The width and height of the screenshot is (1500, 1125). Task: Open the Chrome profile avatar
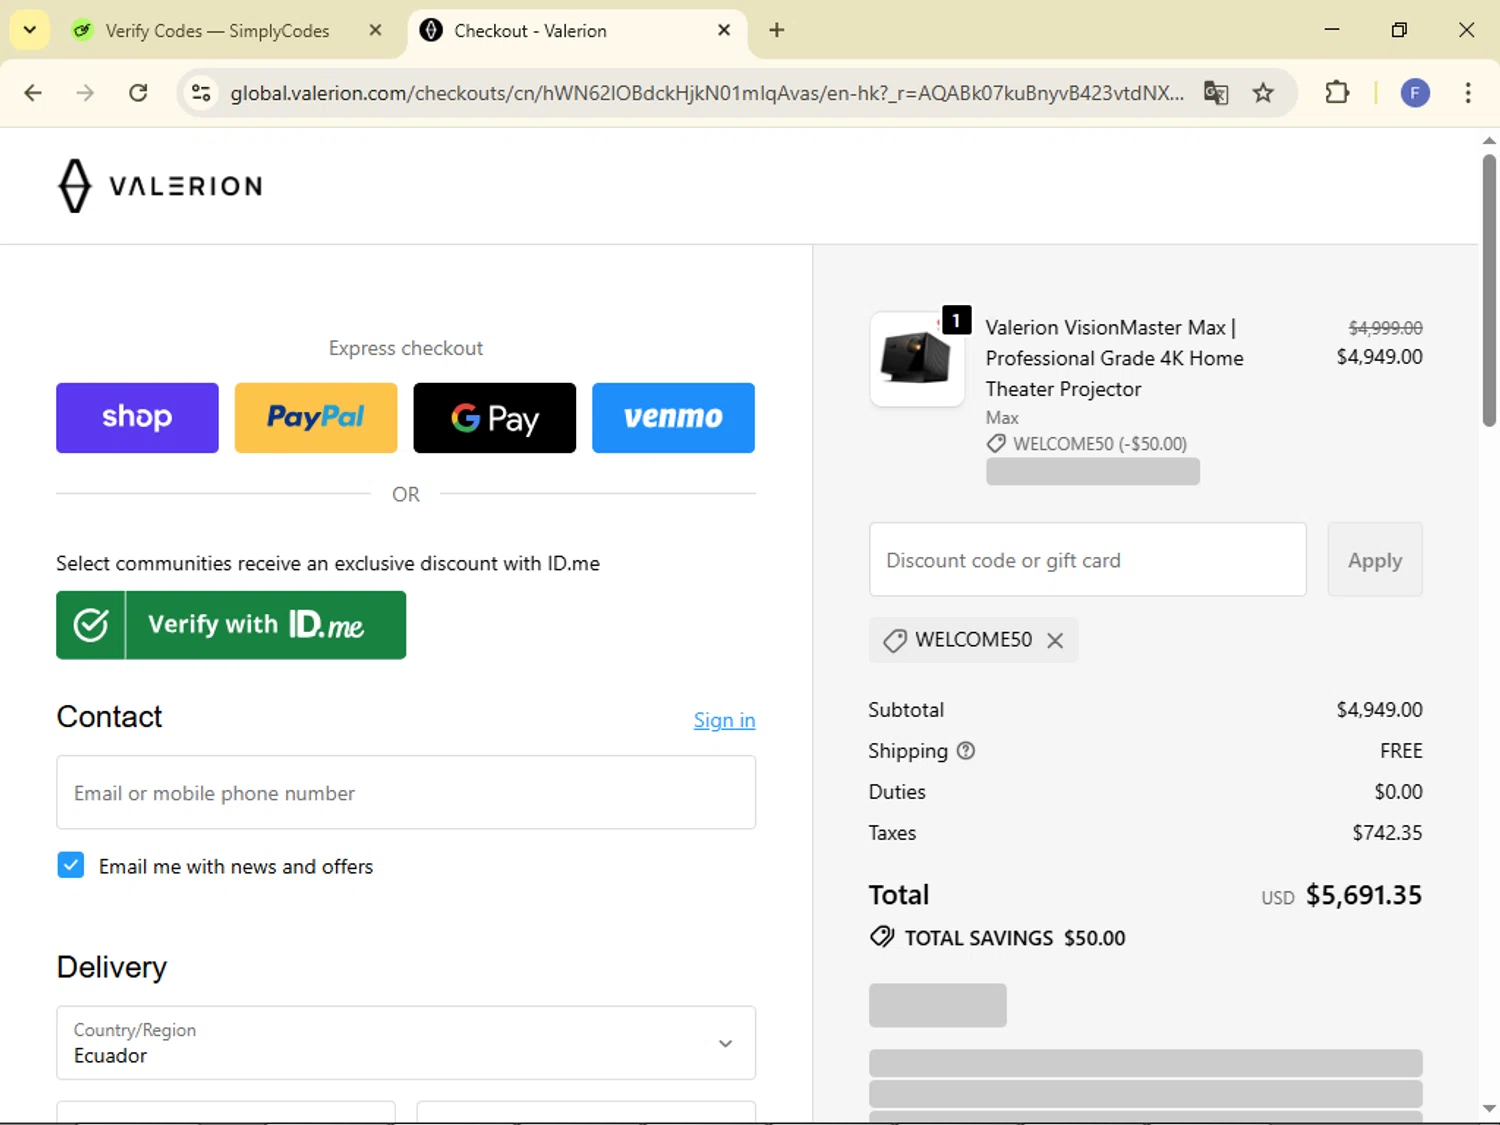[x=1414, y=93]
